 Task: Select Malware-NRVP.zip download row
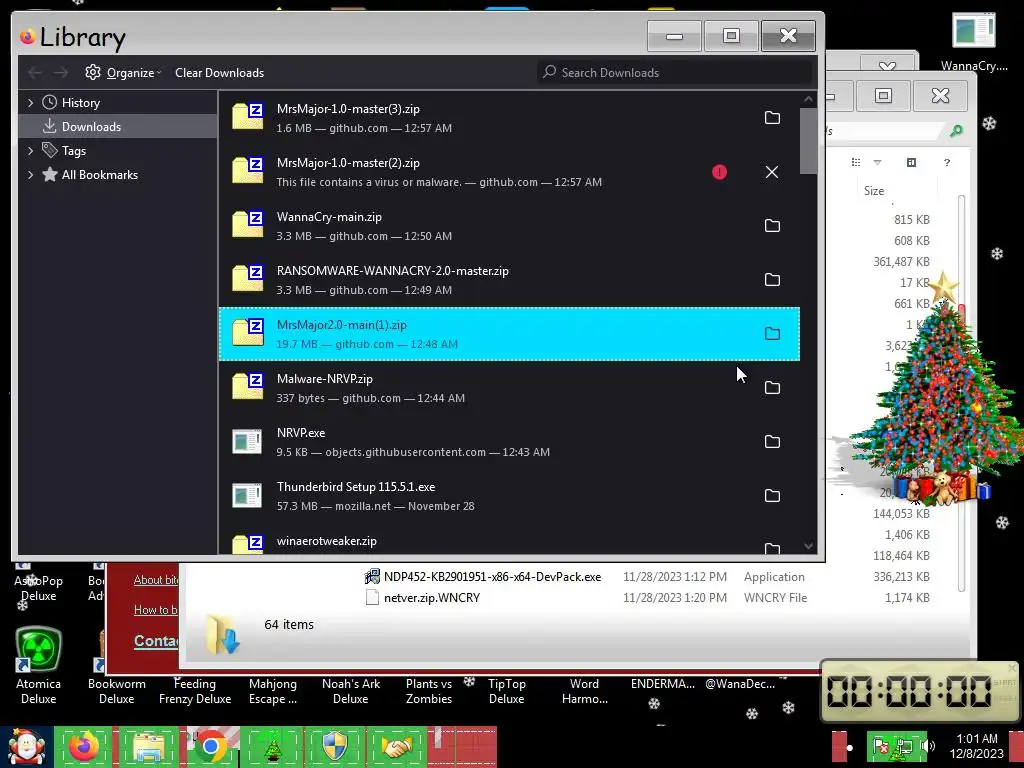coord(509,388)
